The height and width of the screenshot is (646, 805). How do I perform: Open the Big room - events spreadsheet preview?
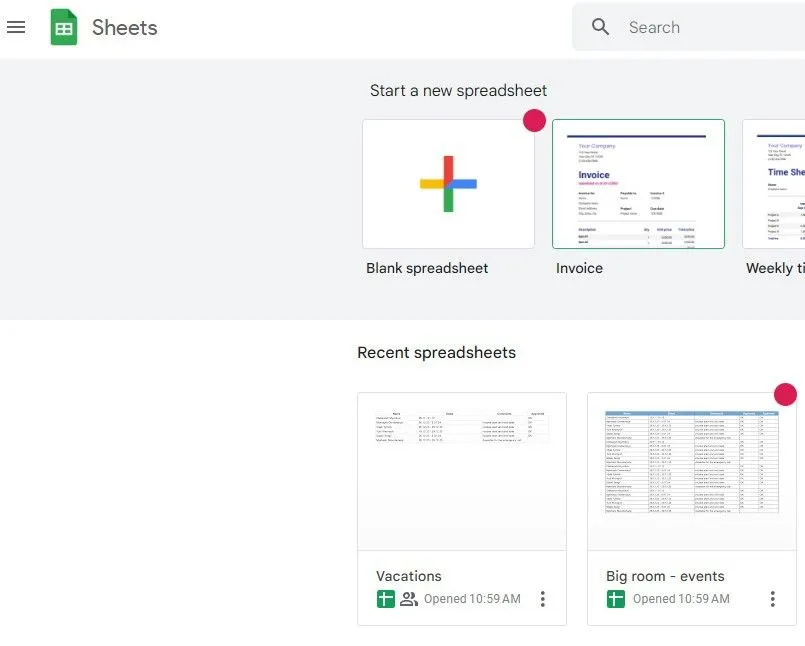(691, 470)
